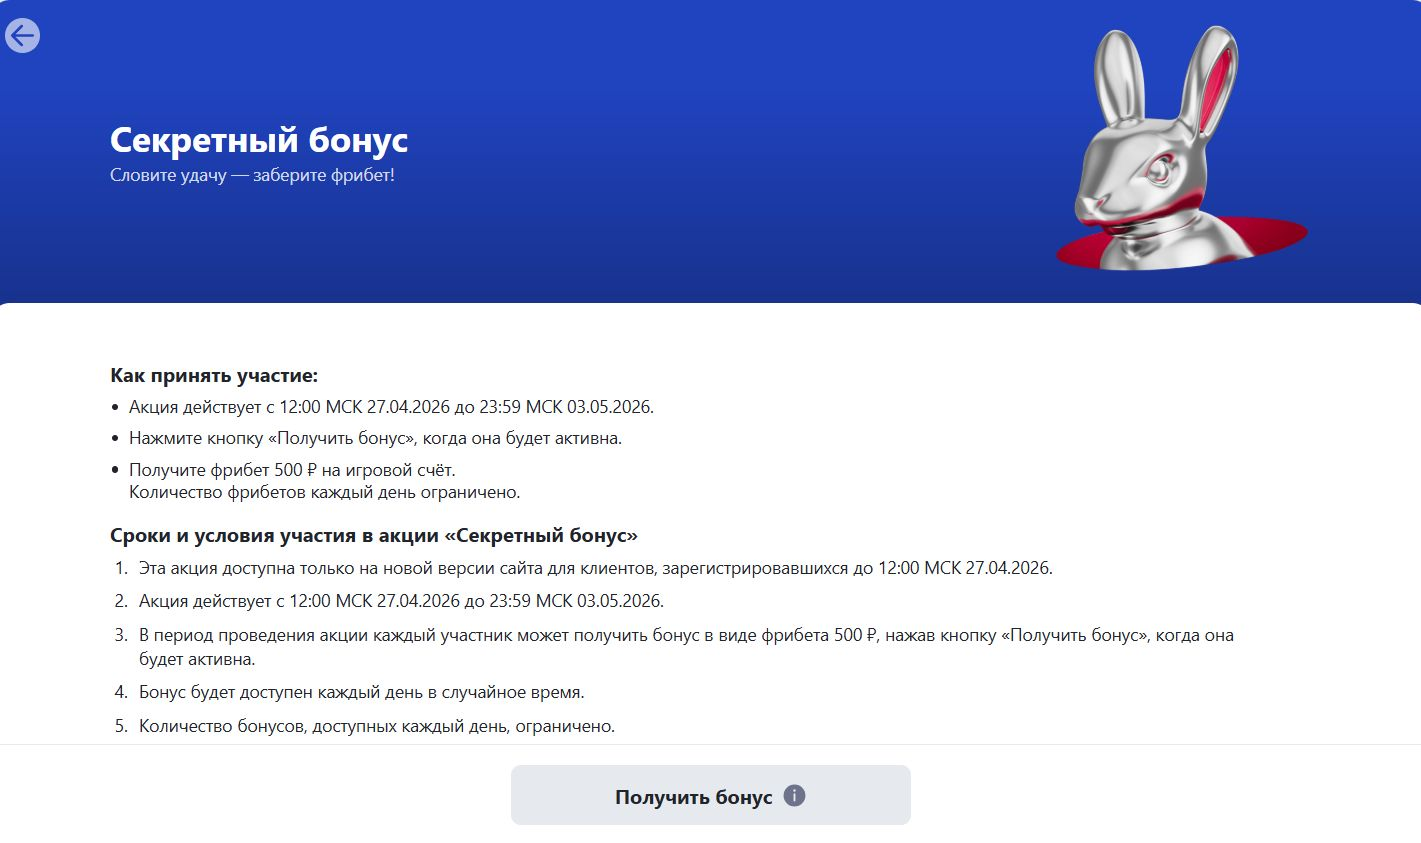This screenshot has height=843, width=1421.
Task: Click the Секретный бонус title
Action: pyautogui.click(x=259, y=140)
